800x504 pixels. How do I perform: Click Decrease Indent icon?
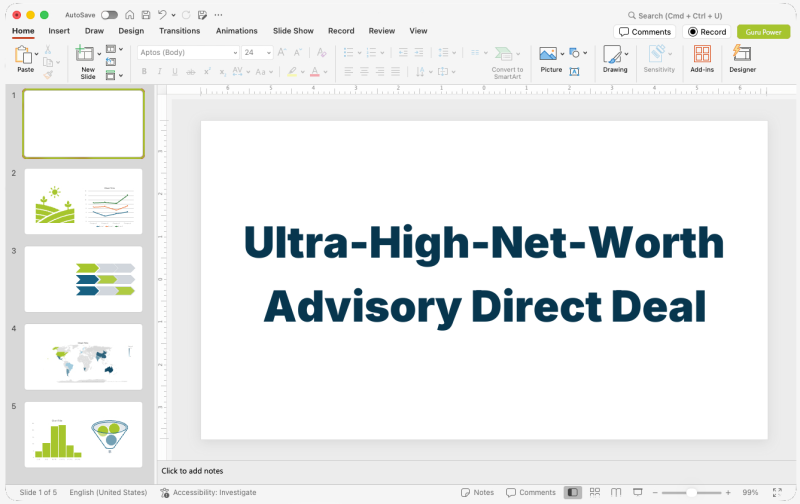point(403,52)
